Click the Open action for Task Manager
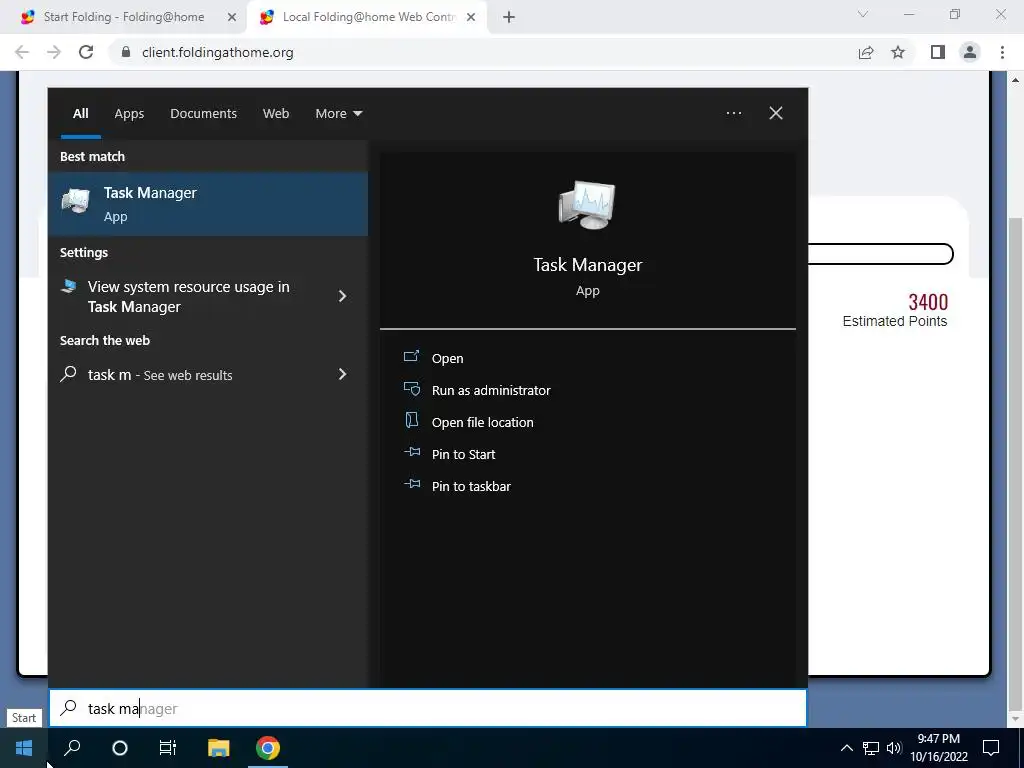 [447, 358]
